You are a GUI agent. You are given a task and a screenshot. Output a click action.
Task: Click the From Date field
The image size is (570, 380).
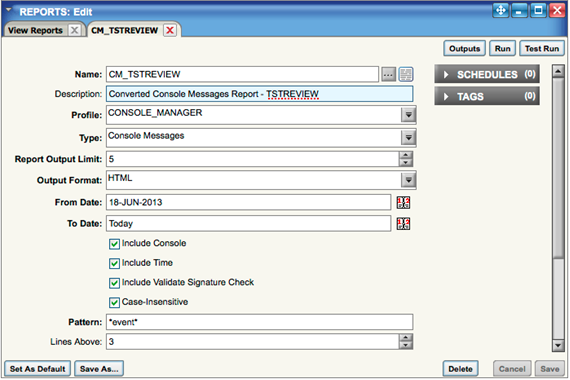coord(249,202)
